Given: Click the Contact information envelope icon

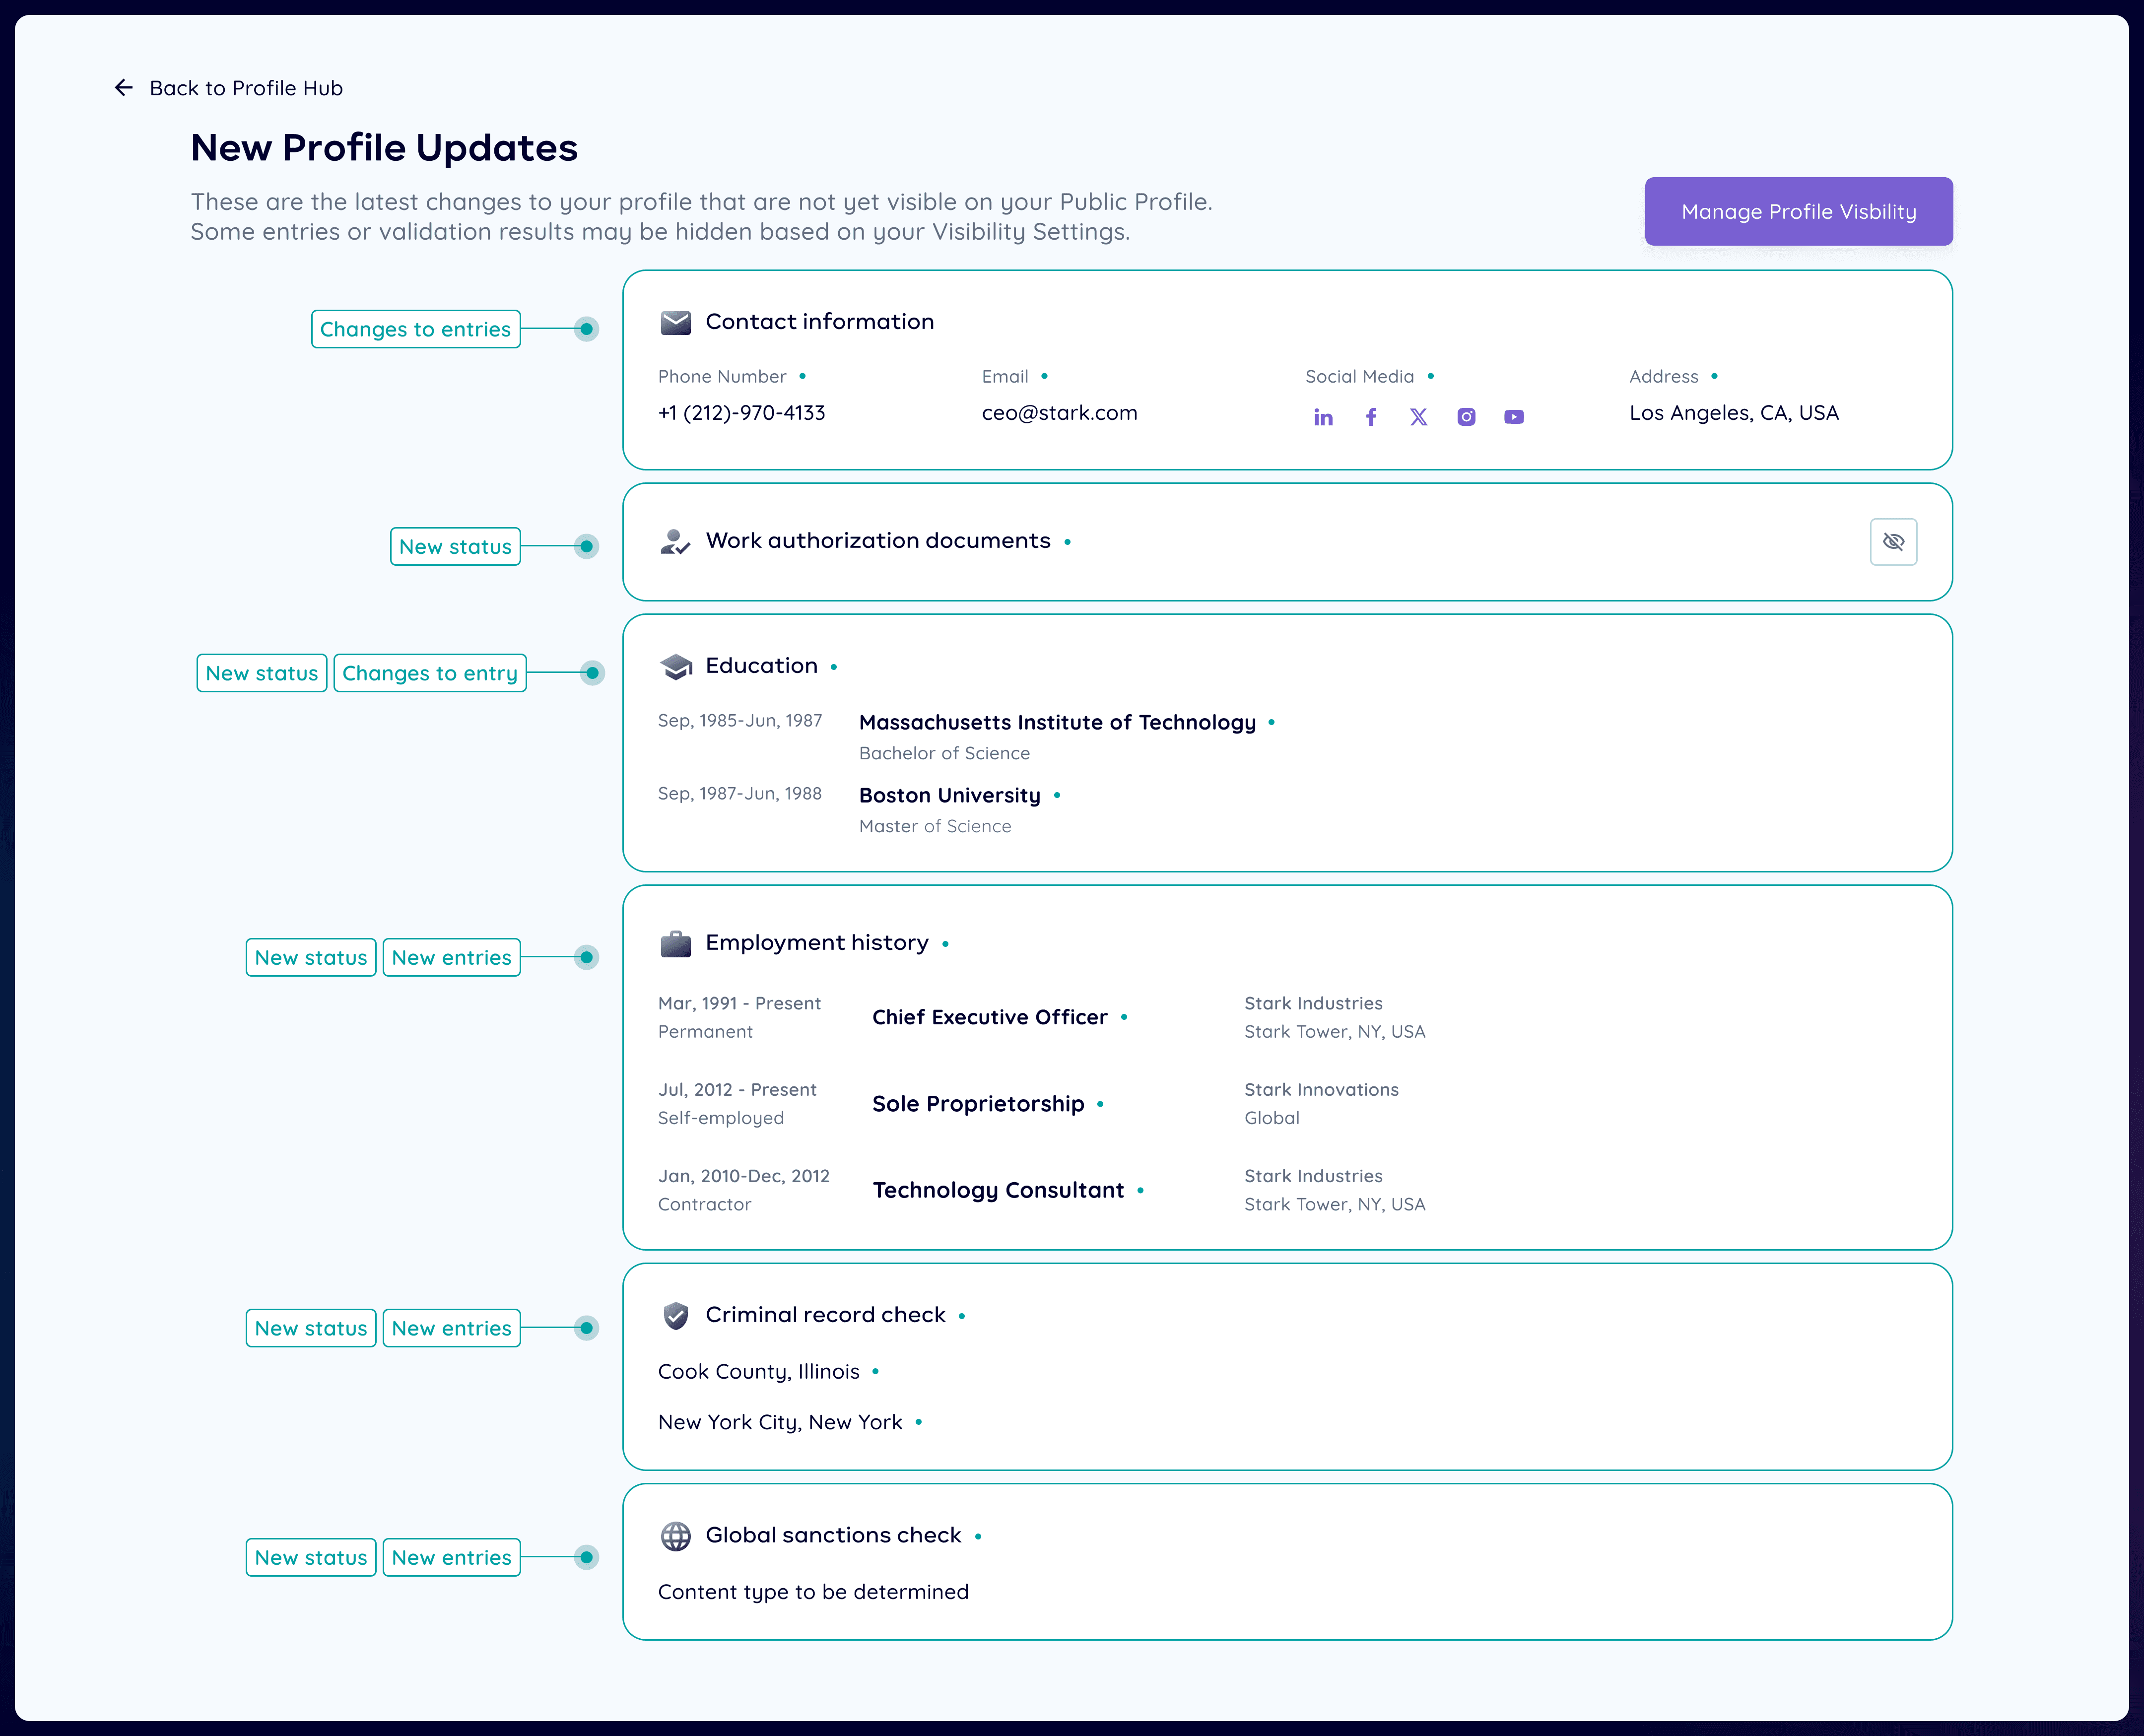Looking at the screenshot, I should [676, 322].
